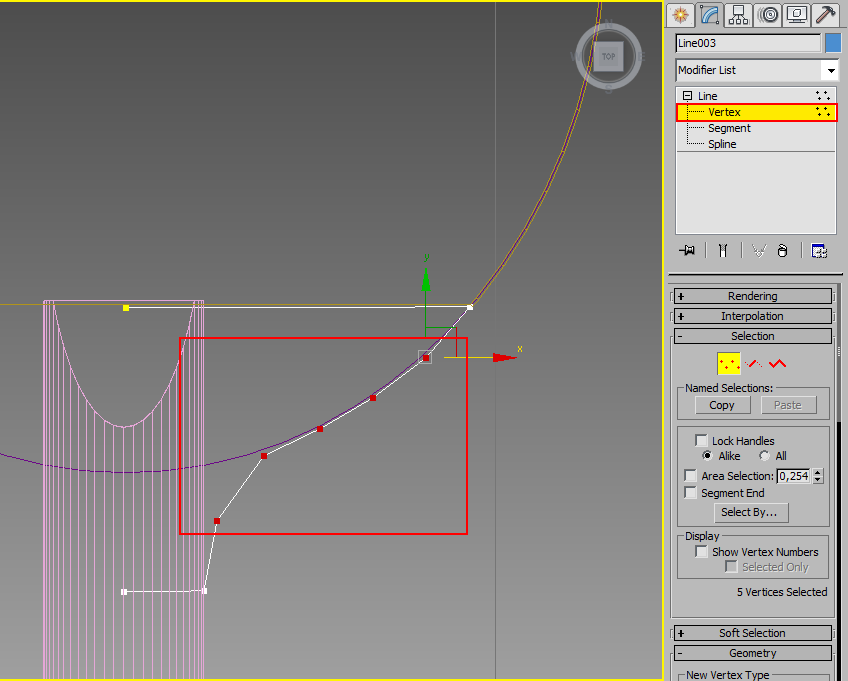The width and height of the screenshot is (848, 681).
Task: Click the yellow vertex on the horizontal line
Action: [x=126, y=308]
